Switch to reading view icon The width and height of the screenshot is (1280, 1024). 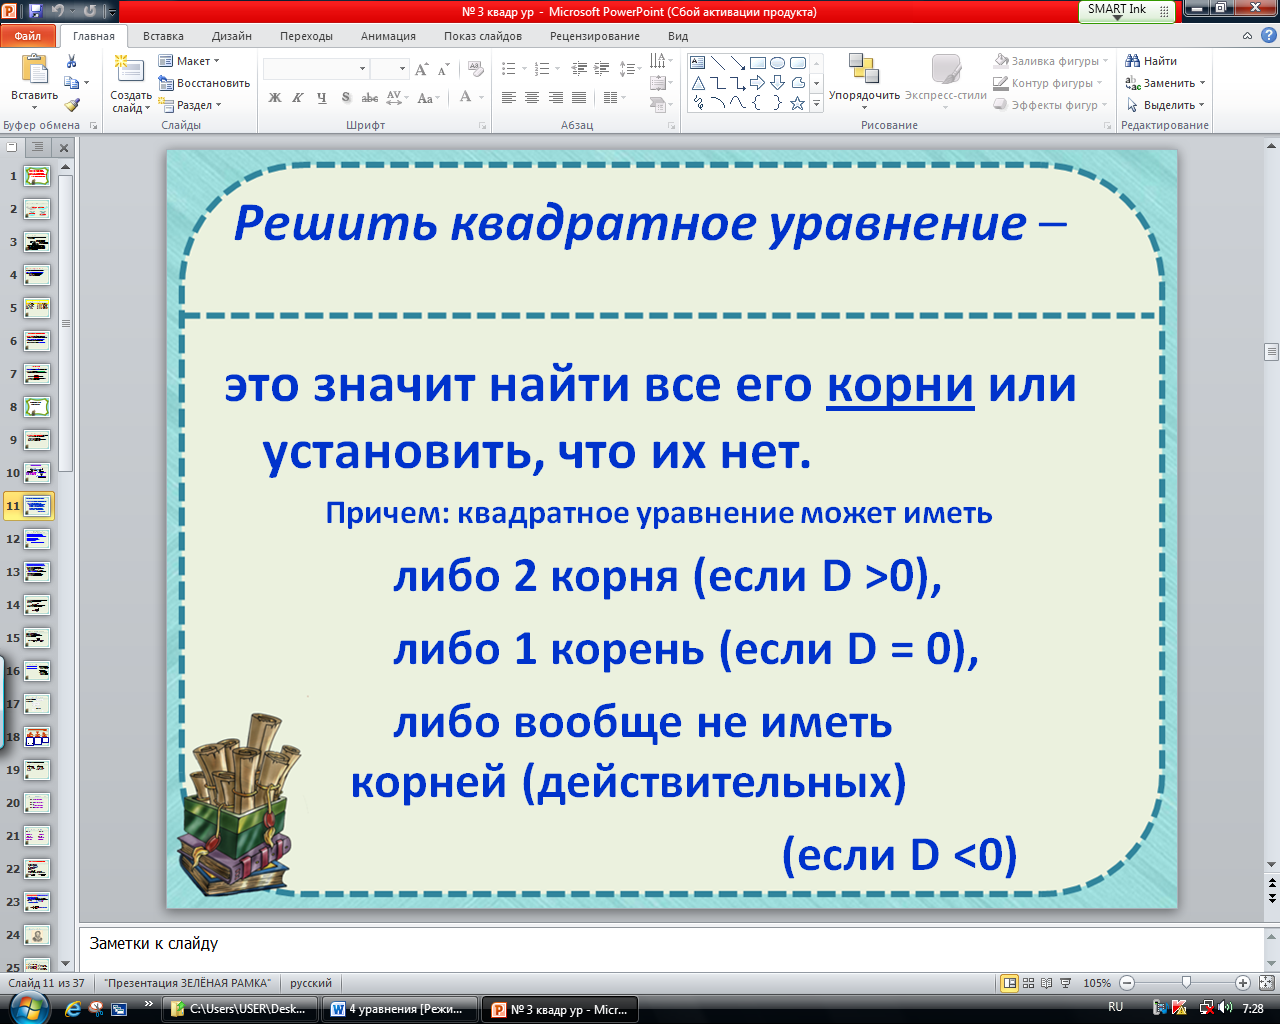1046,983
